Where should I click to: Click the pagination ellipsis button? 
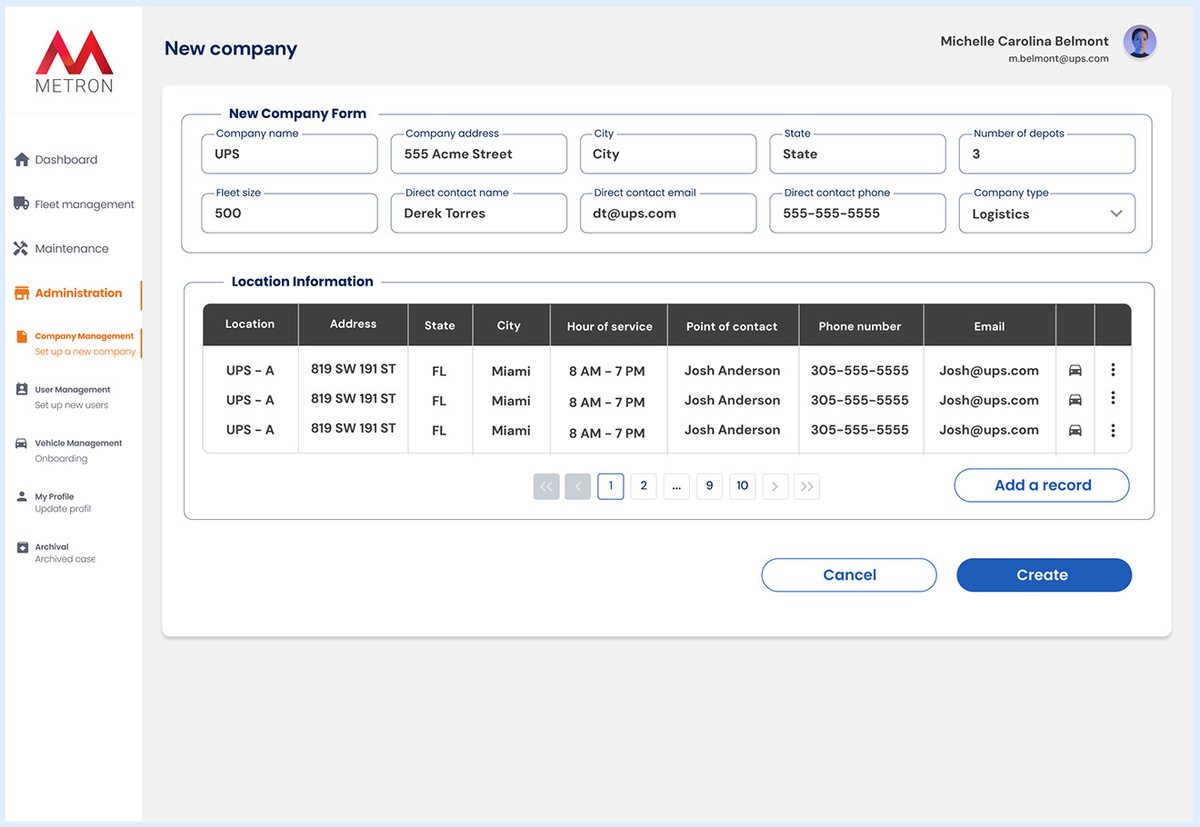coord(677,486)
